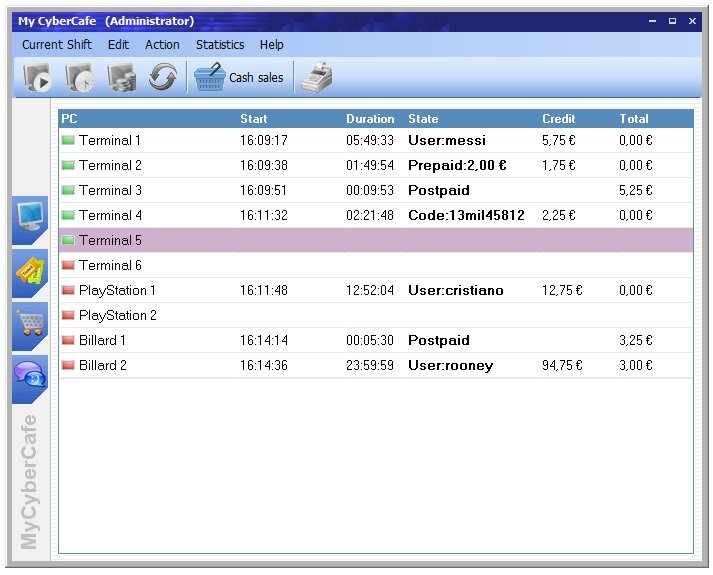Click the refresh arrows toolbar icon
Screen dimensions: 713x575
[162, 77]
